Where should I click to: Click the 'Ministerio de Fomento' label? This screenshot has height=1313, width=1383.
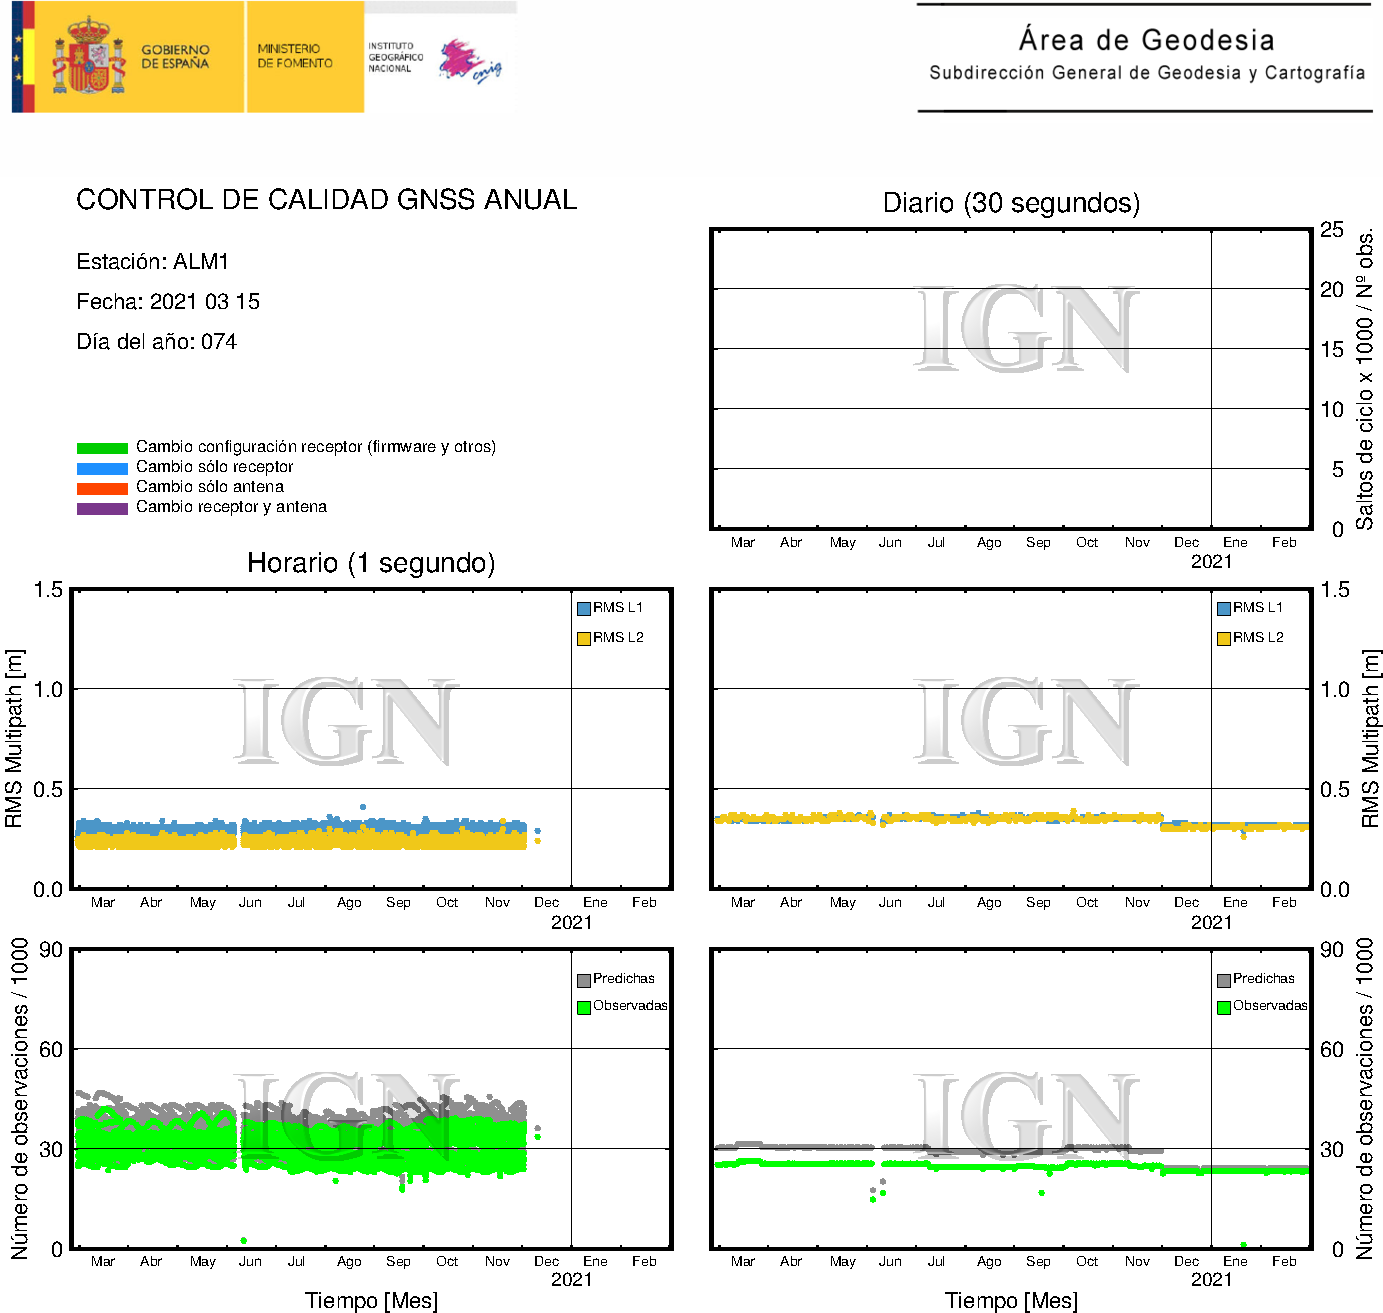(x=295, y=56)
